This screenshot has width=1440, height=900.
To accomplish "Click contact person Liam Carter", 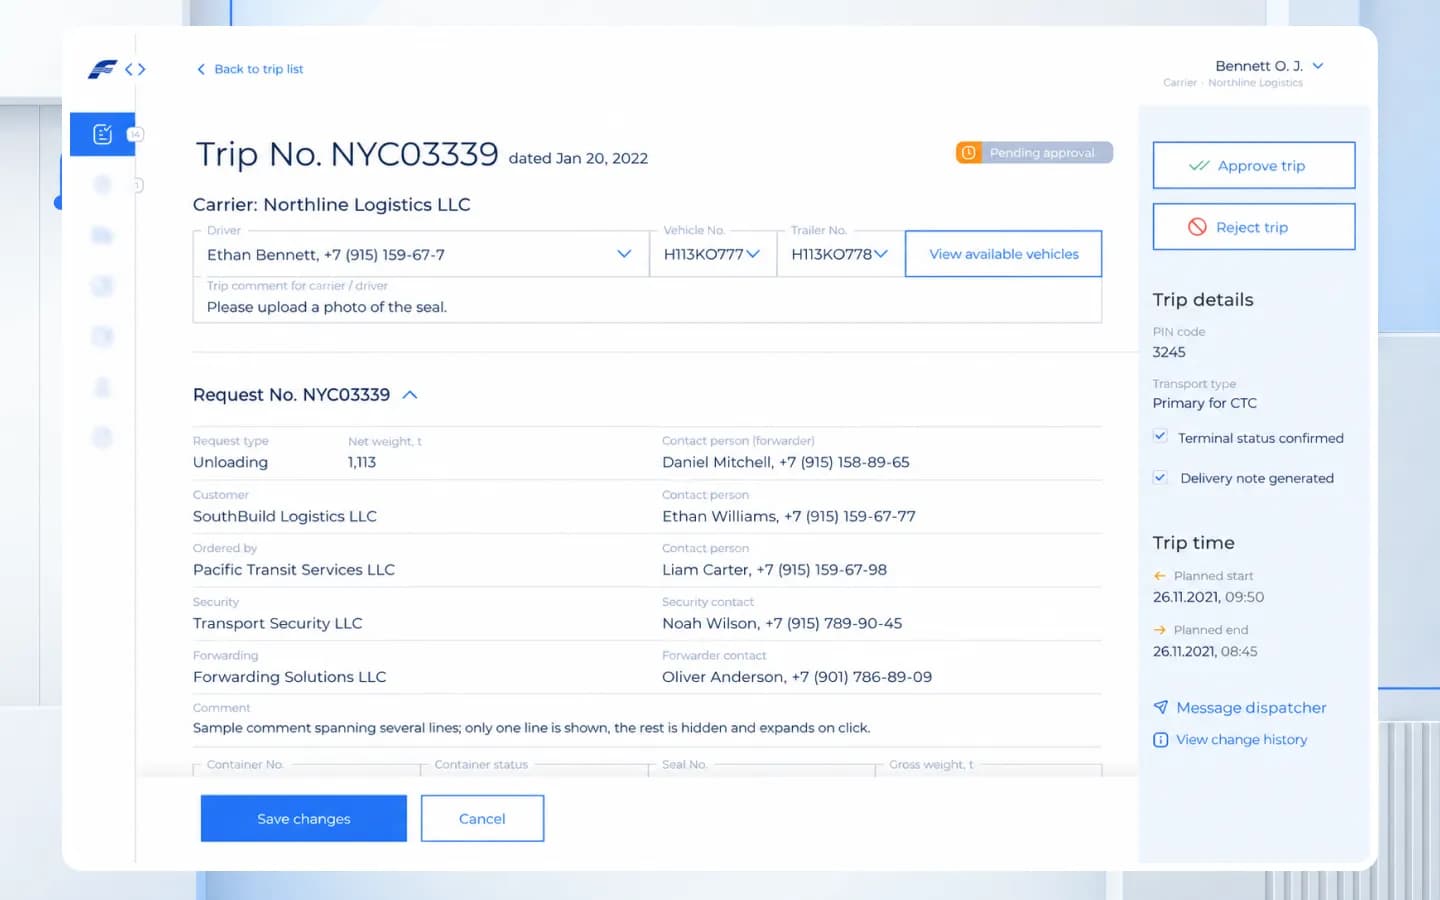I will (775, 570).
